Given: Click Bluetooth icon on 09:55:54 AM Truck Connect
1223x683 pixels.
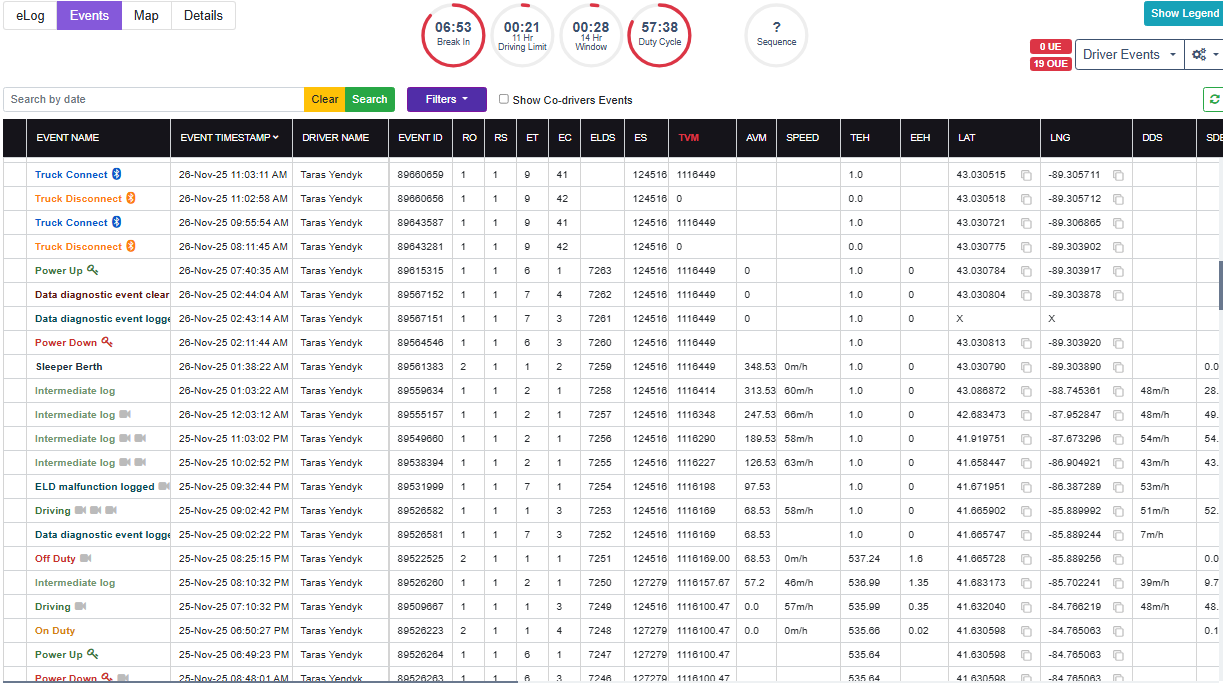Looking at the screenshot, I should tap(116, 222).
